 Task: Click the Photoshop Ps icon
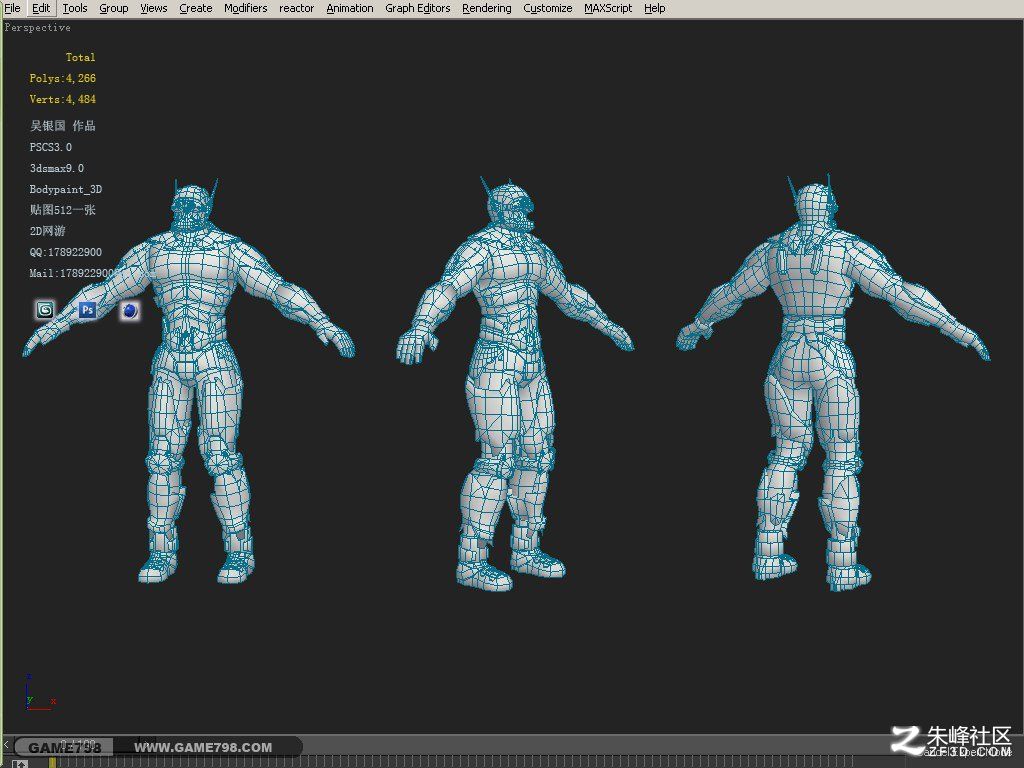[88, 310]
